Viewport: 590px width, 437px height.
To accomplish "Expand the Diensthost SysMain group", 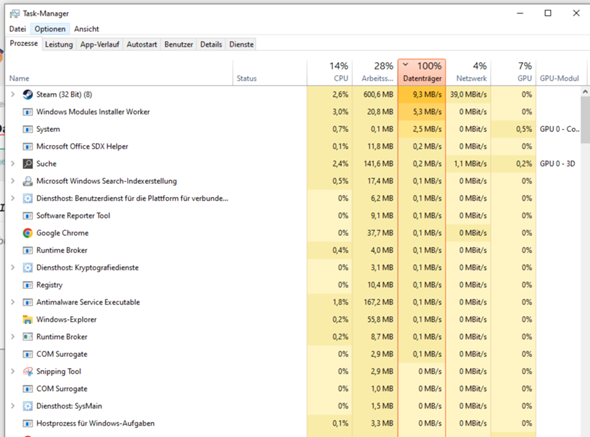I will pyautogui.click(x=12, y=406).
